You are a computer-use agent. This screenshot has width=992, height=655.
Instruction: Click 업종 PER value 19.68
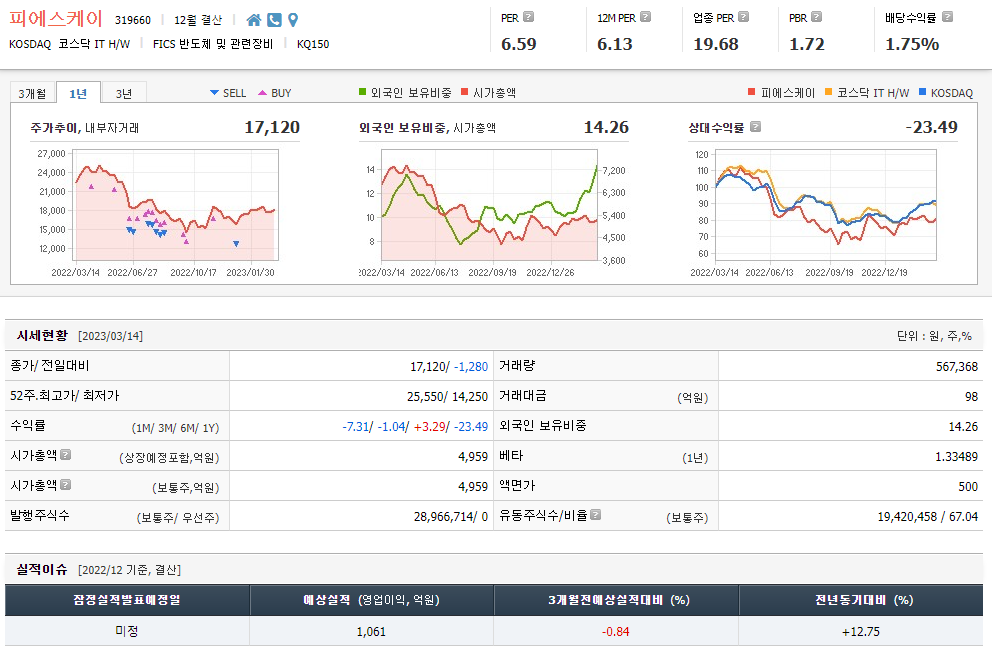716,44
